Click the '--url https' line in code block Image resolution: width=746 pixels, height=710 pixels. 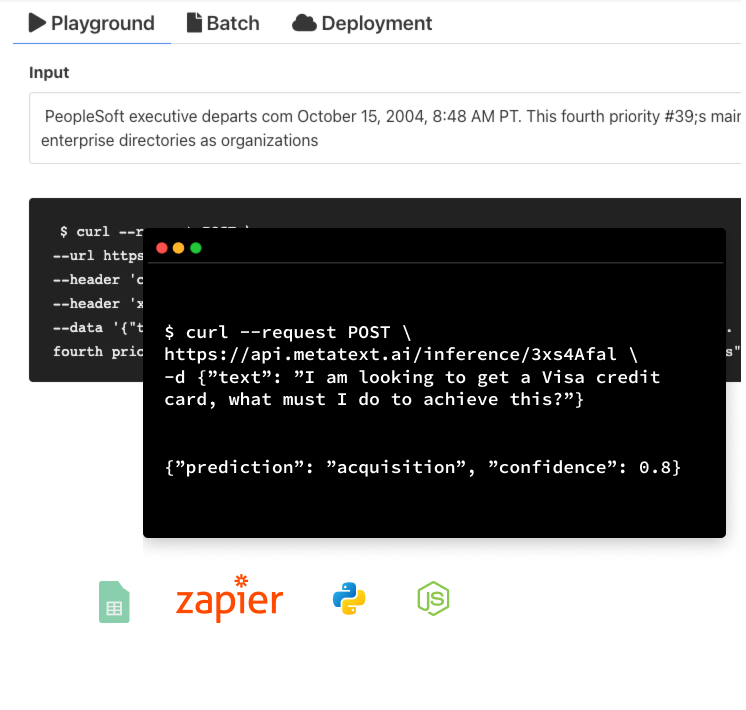[x=98, y=255]
